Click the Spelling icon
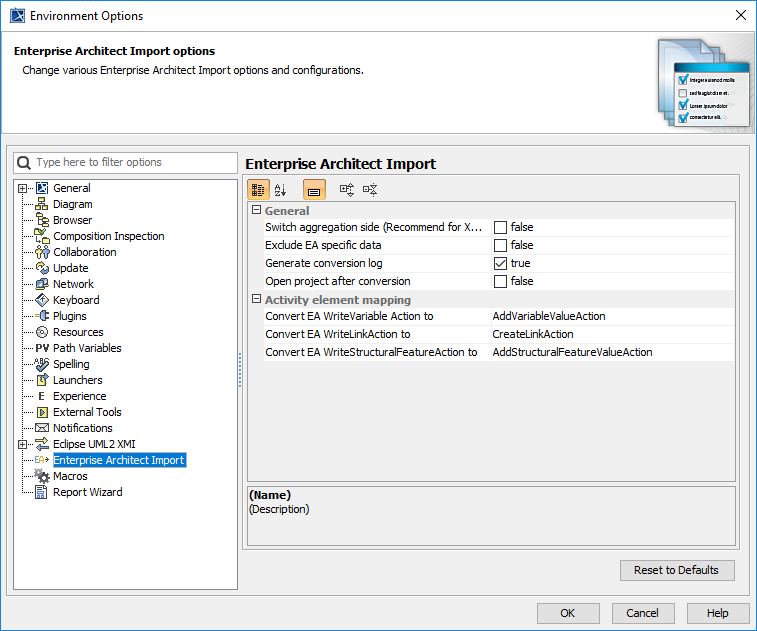This screenshot has height=631, width=757. tap(42, 364)
